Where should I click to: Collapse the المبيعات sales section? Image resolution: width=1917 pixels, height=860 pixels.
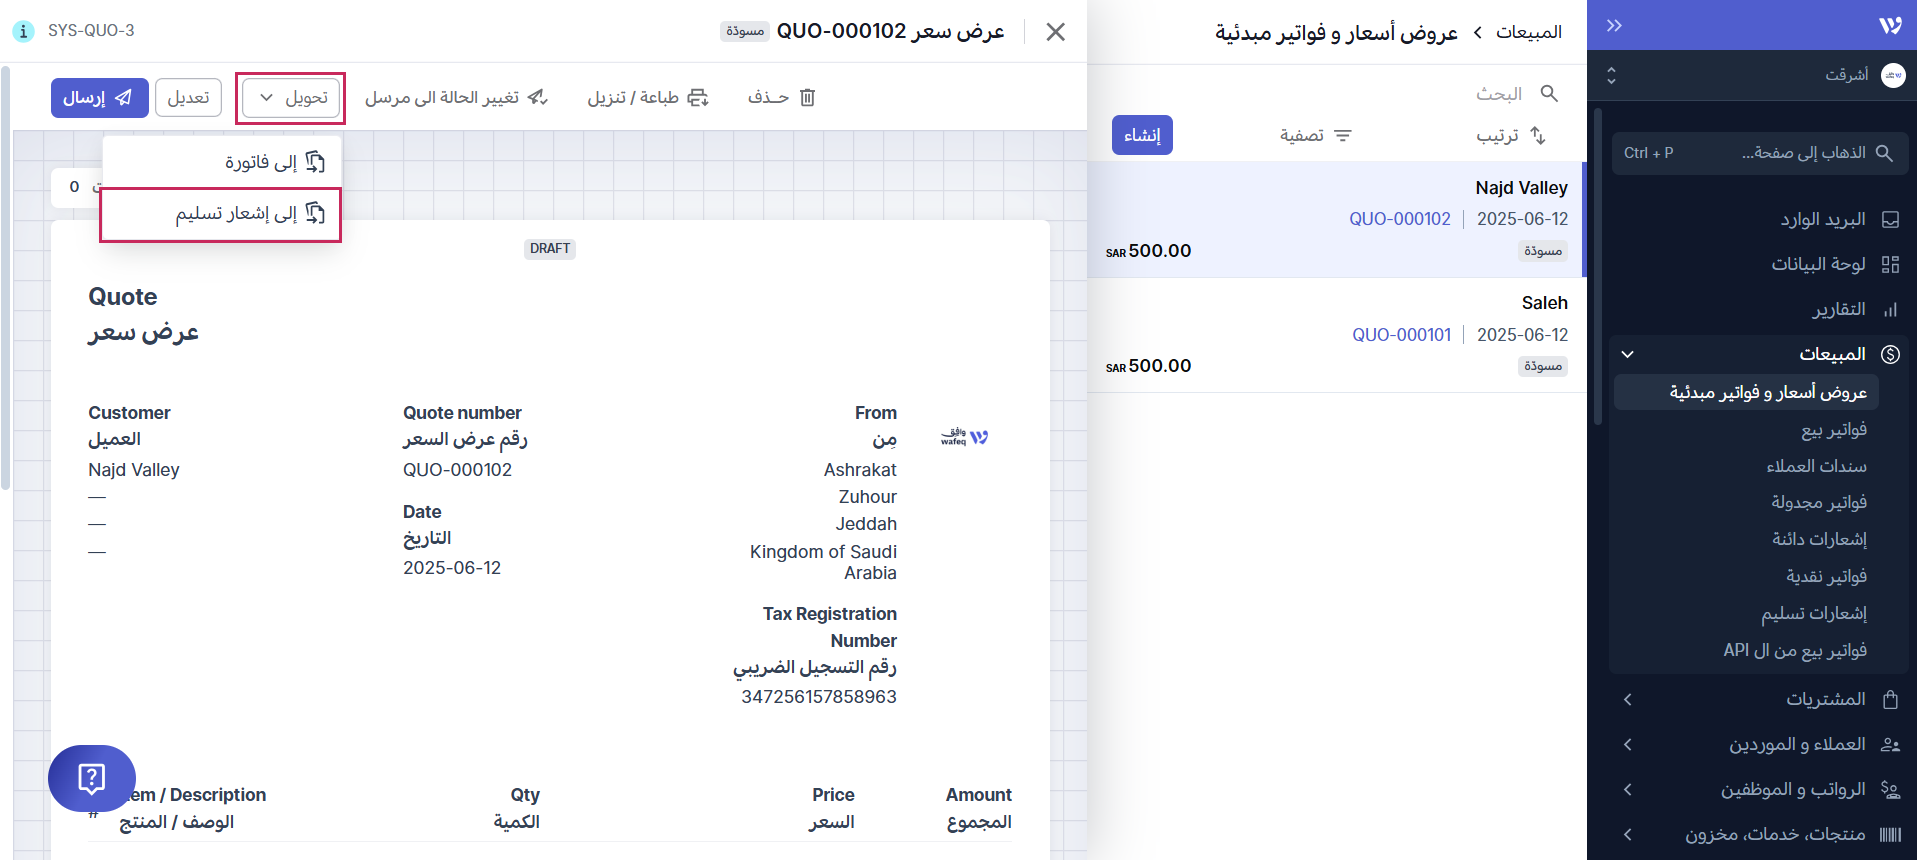(x=1627, y=354)
